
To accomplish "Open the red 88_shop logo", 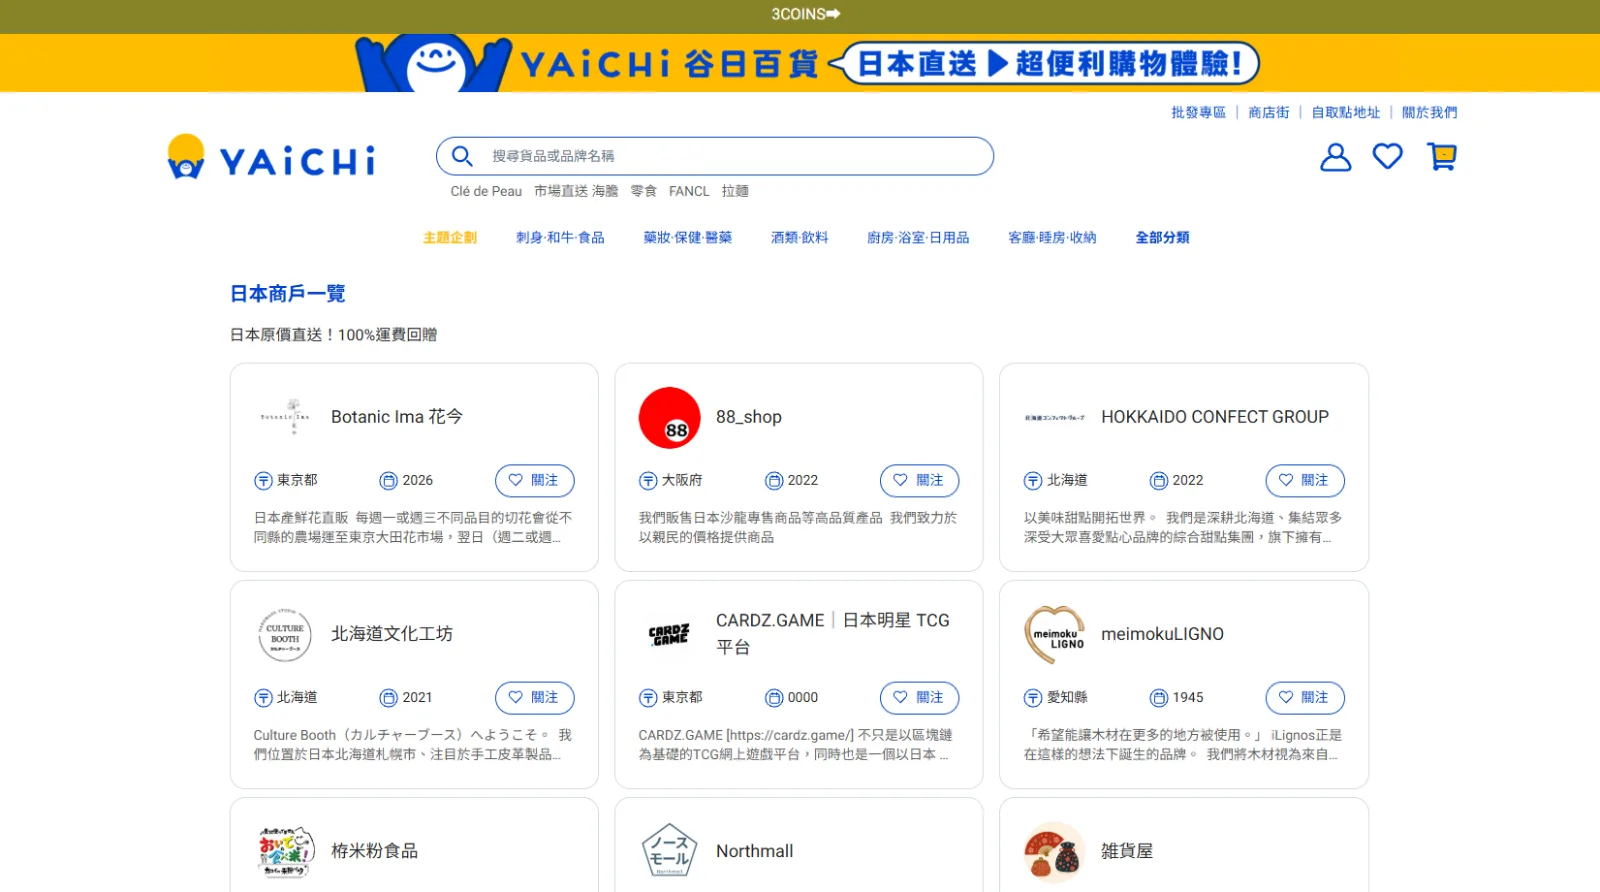I will tap(669, 417).
